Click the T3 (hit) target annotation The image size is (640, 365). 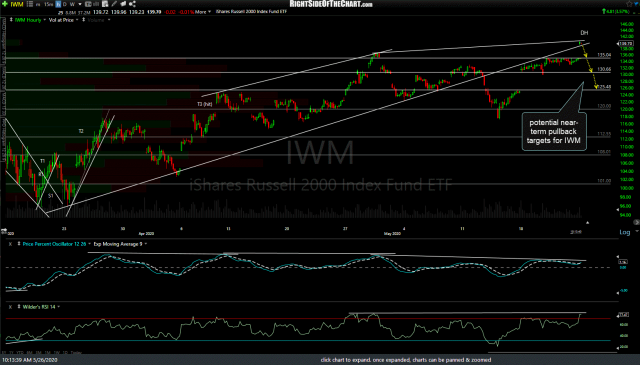point(204,104)
